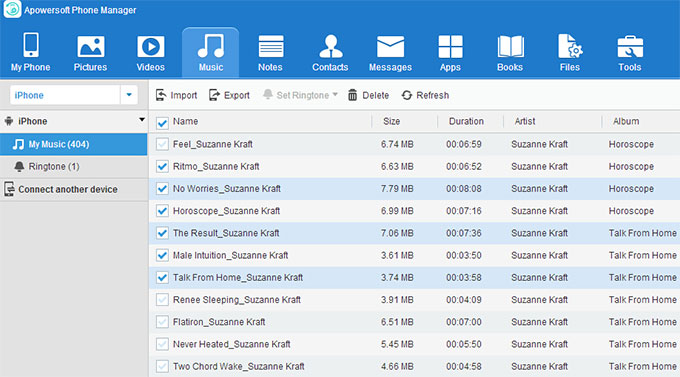Open the My Phone section
Image resolution: width=680 pixels, height=377 pixels.
pyautogui.click(x=30, y=52)
